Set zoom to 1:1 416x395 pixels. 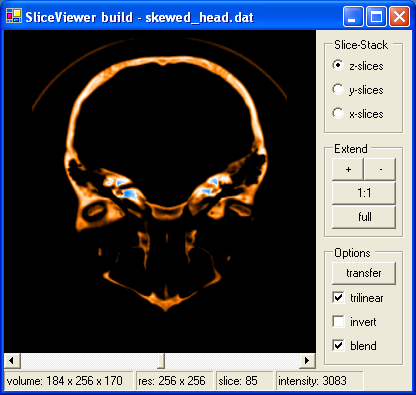pyautogui.click(x=364, y=193)
